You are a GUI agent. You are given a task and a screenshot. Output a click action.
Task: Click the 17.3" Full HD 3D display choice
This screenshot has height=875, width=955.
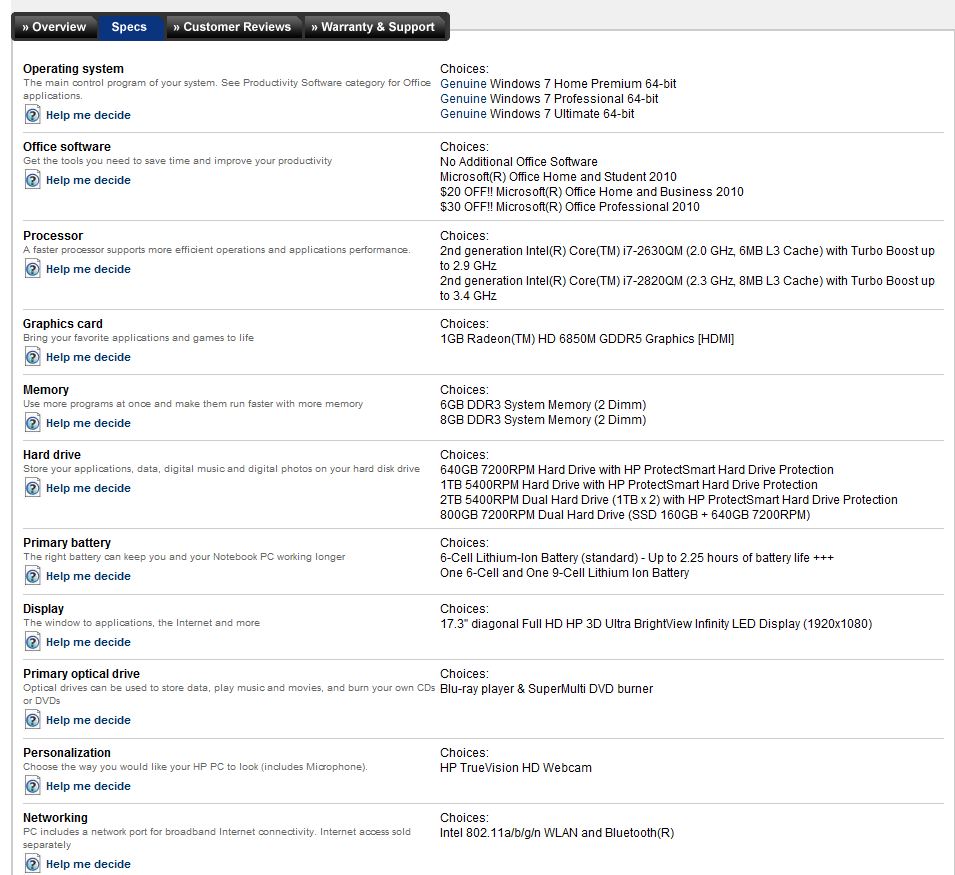coord(656,624)
